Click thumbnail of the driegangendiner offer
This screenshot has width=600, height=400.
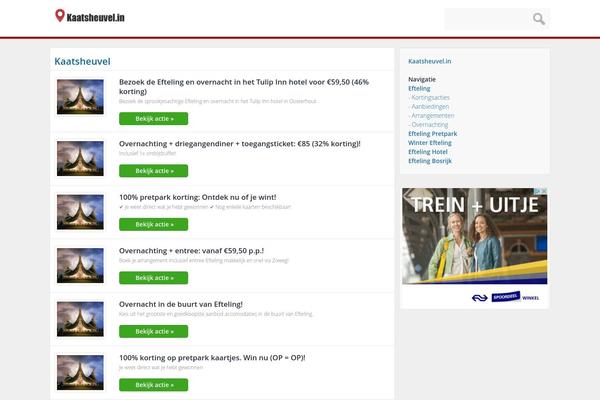80,158
